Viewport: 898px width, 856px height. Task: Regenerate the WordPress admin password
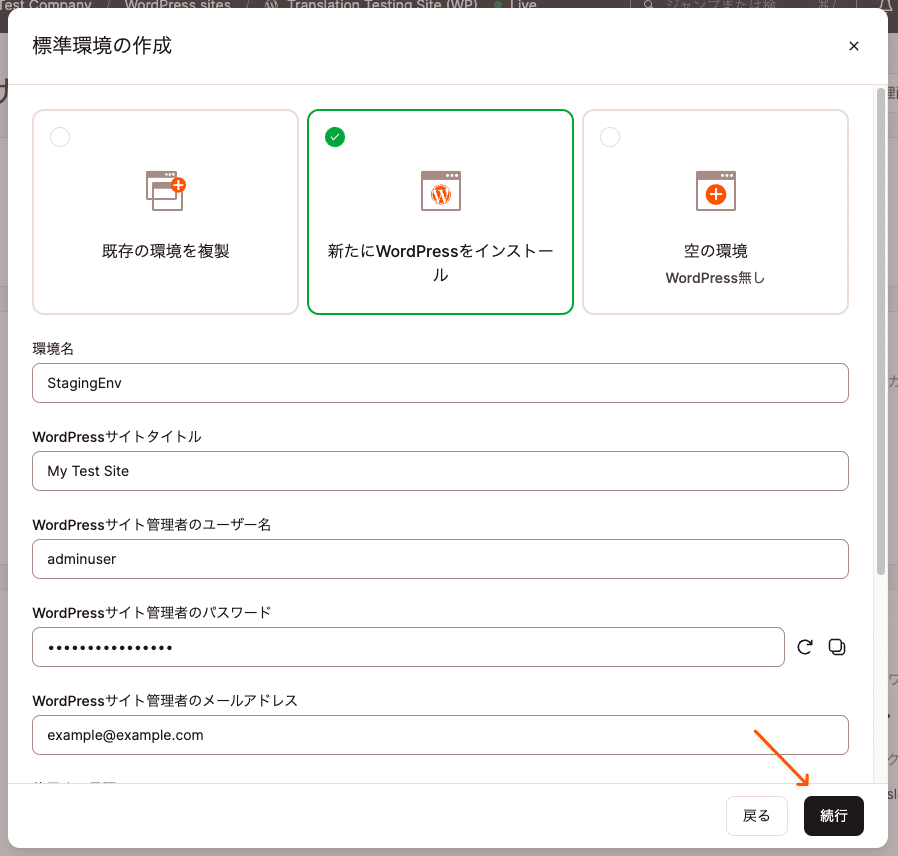[805, 647]
